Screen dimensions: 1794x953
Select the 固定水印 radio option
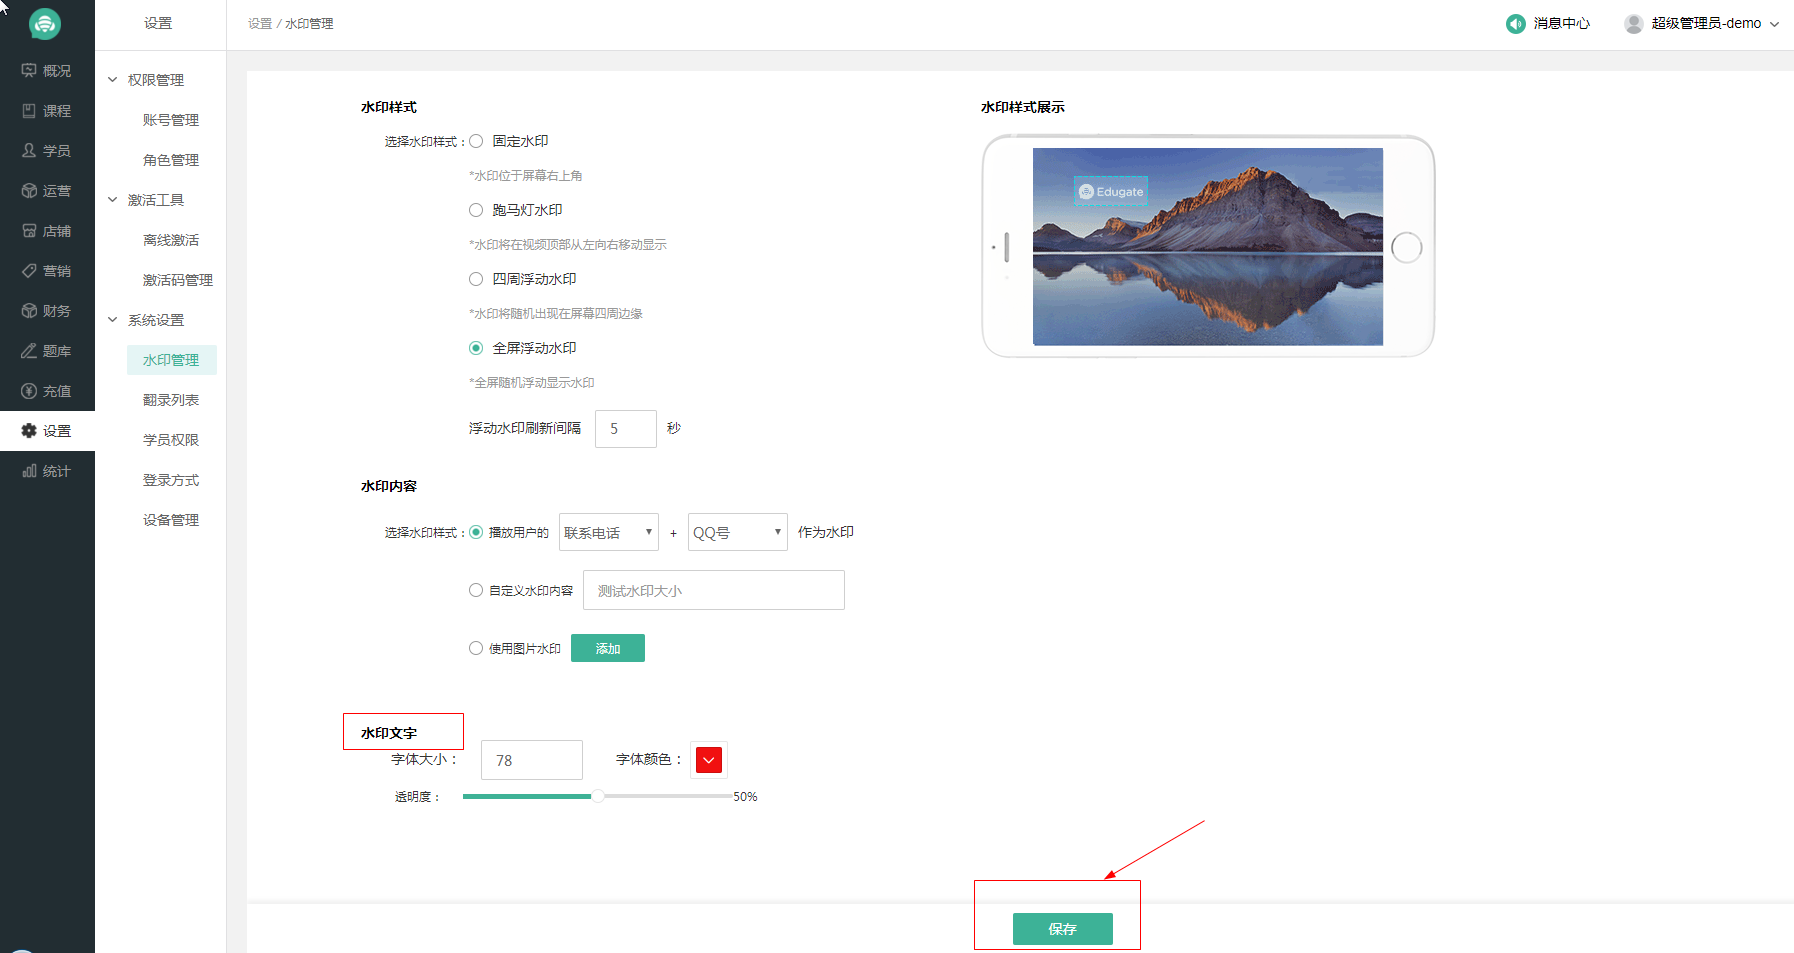pos(476,141)
